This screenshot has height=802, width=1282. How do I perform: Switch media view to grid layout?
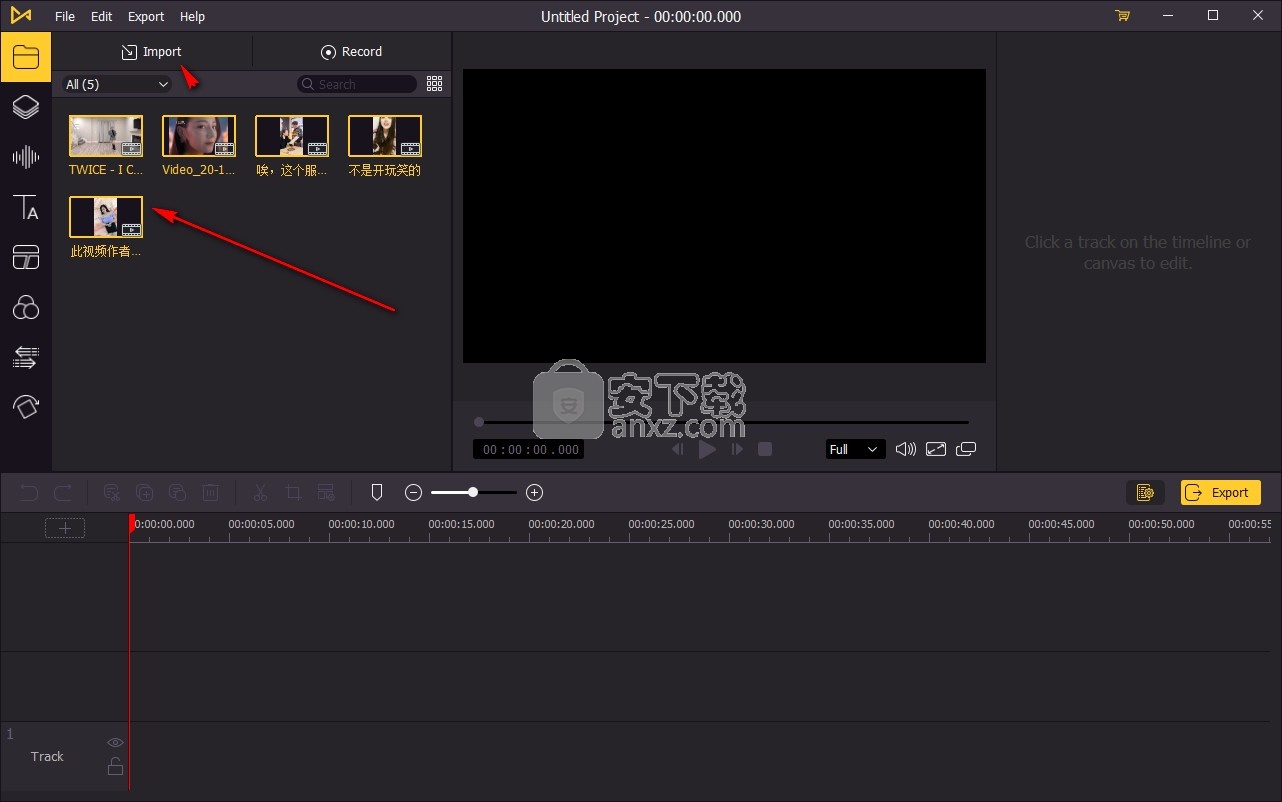click(x=434, y=84)
